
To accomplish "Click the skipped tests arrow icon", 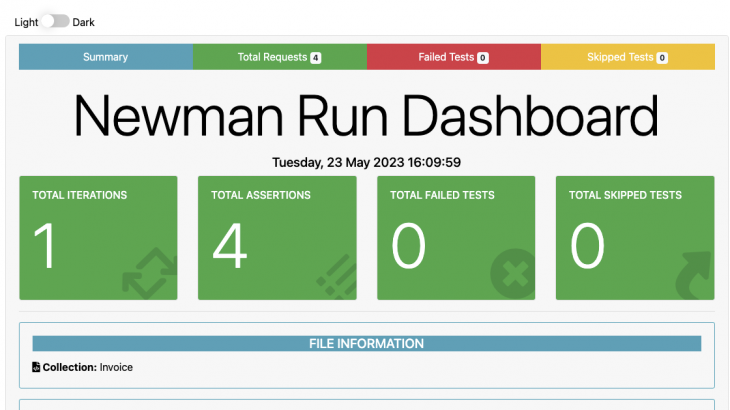I will click(x=689, y=273).
